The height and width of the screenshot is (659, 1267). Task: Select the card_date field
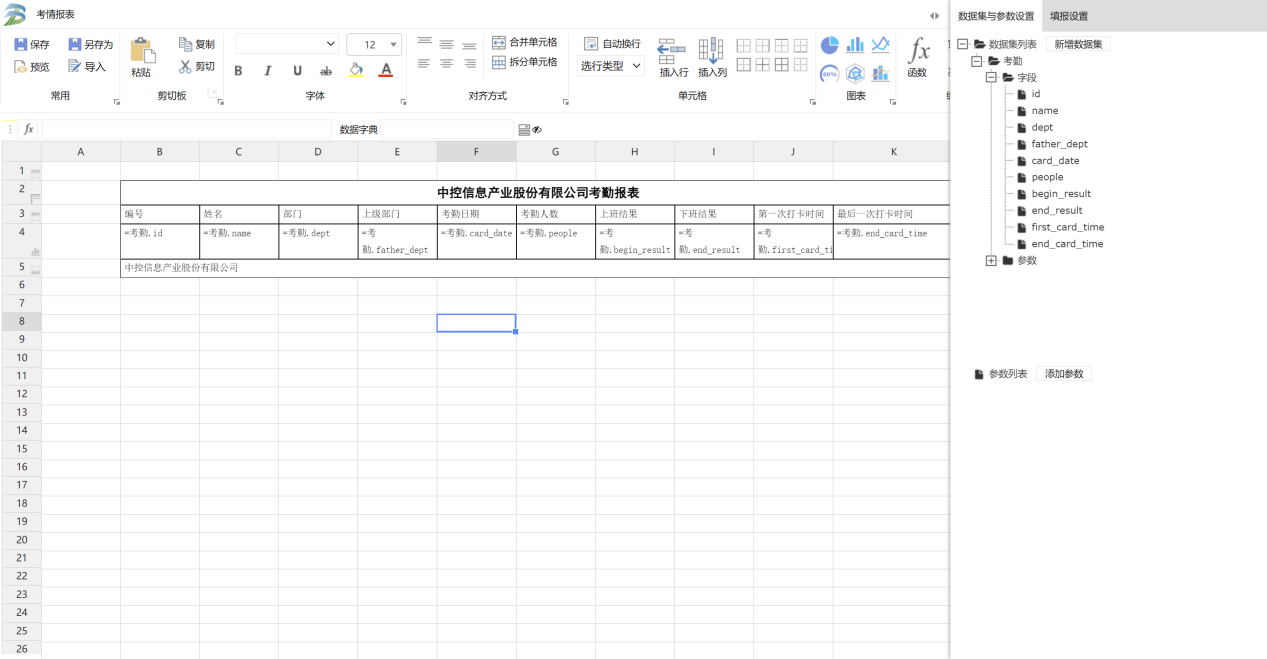point(1055,160)
